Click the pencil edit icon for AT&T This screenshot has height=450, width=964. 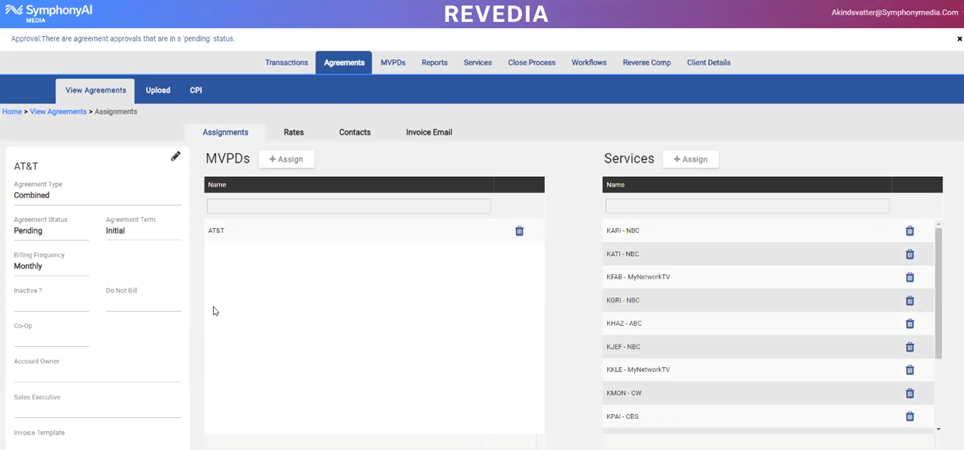click(x=176, y=156)
